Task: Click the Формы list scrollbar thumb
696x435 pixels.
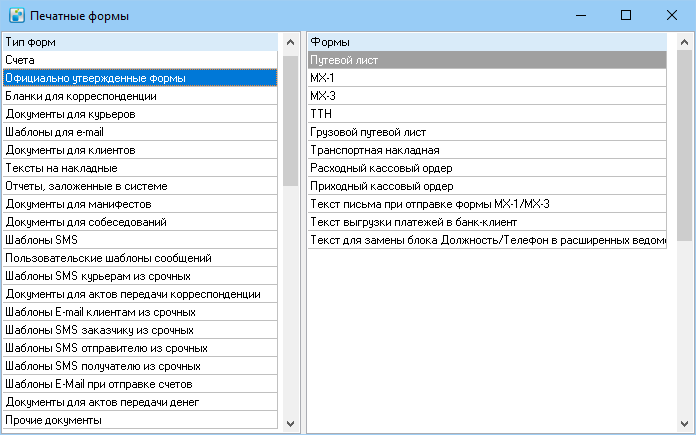Action: coord(684,146)
